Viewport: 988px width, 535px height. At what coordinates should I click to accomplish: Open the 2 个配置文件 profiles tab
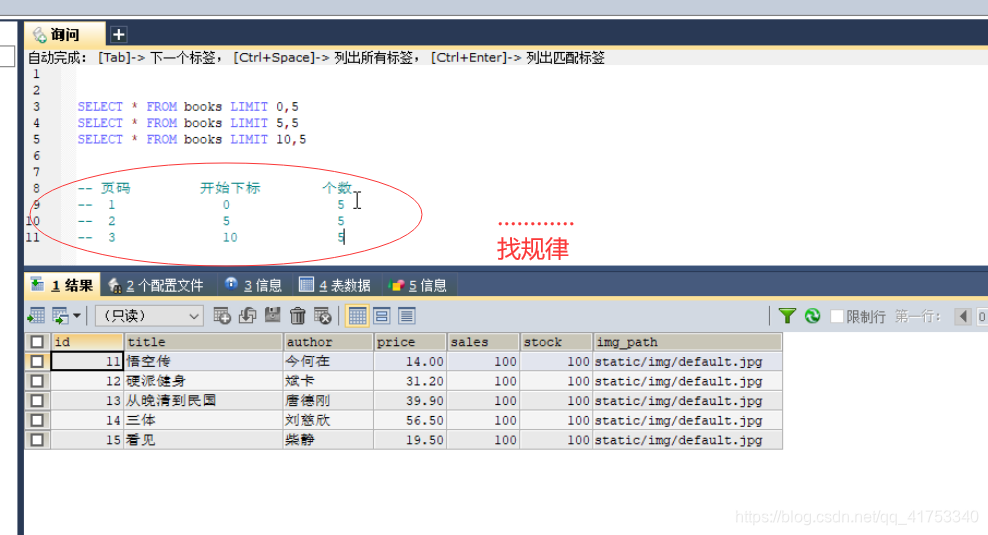click(x=156, y=285)
